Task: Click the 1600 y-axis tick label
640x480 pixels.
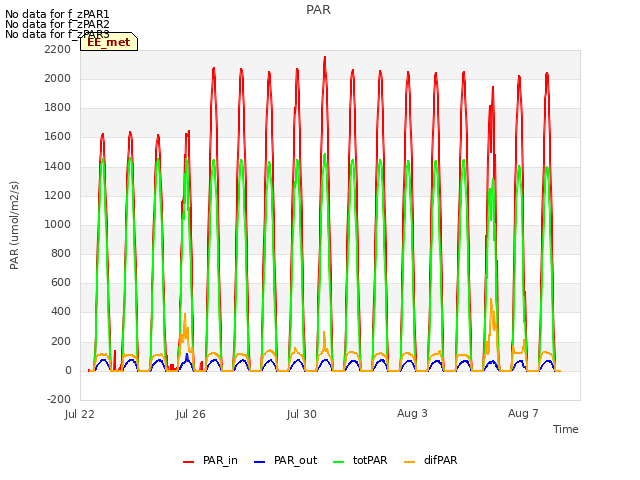Action: click(x=58, y=137)
